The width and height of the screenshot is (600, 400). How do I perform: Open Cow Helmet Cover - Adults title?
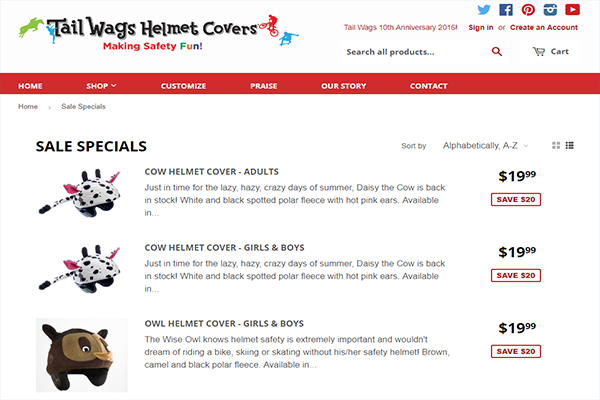click(x=212, y=172)
